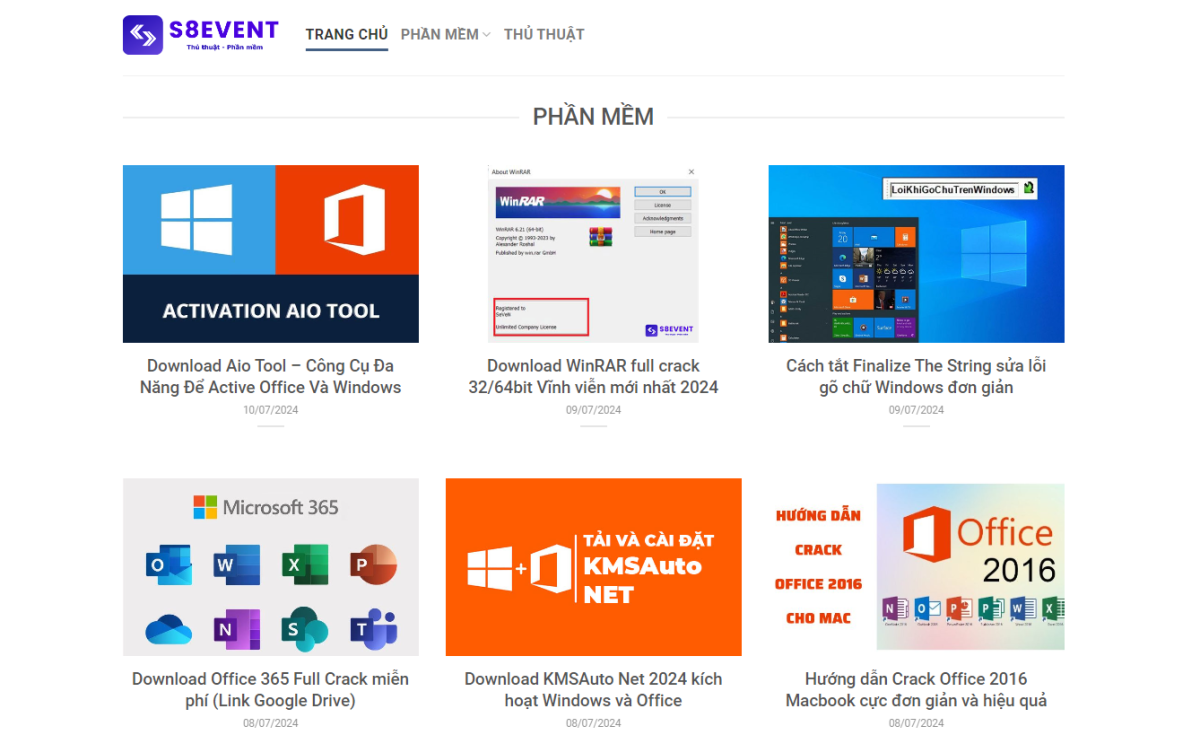This screenshot has width=1200, height=735.
Task: Open the Download Aio Tool article title
Action: point(270,377)
